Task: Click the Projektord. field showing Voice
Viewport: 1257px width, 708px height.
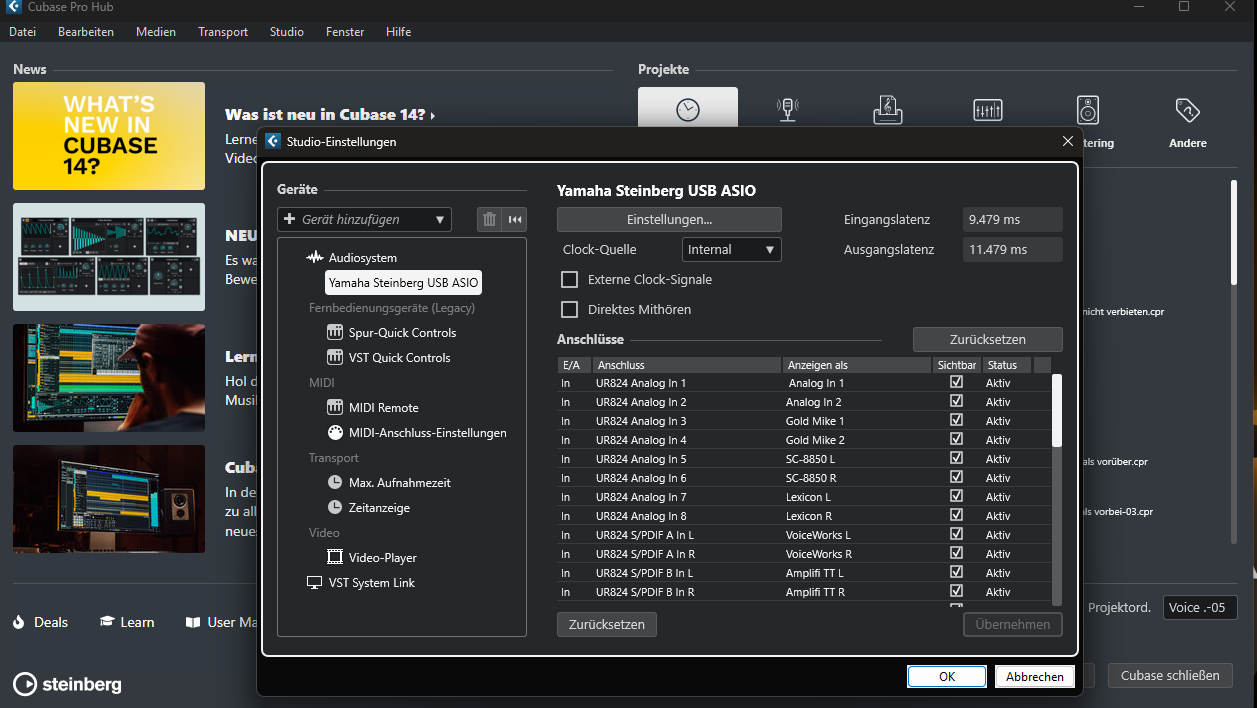Action: (1200, 607)
